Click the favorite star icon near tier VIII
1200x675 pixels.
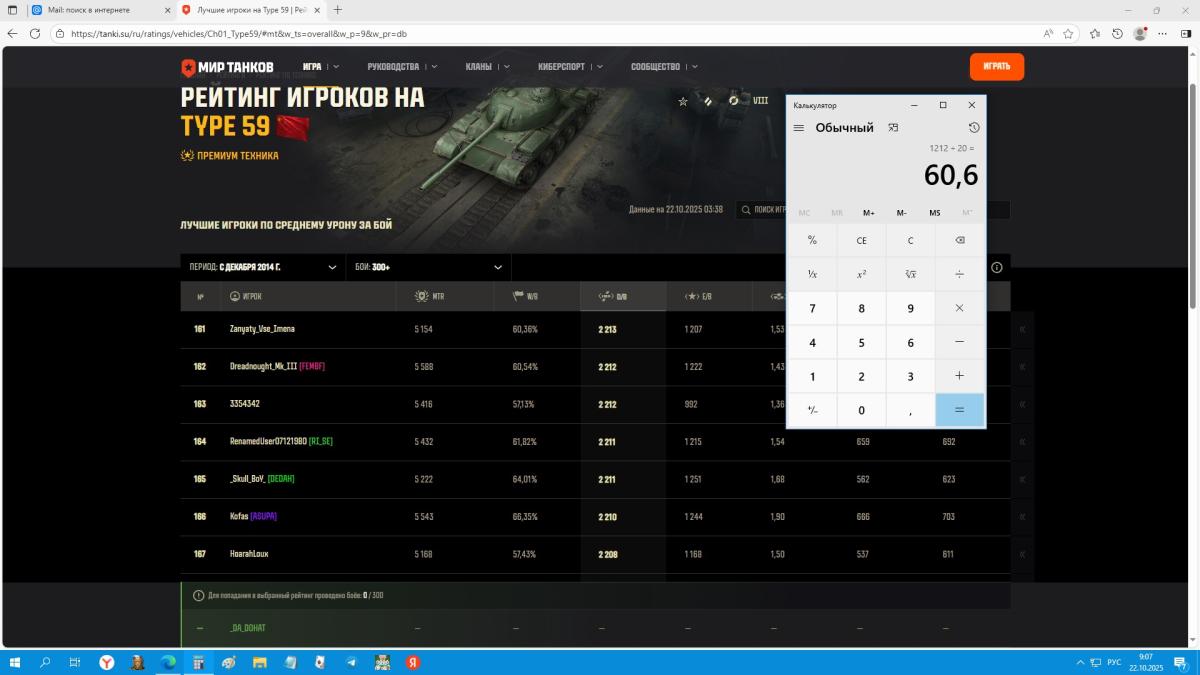[x=683, y=101]
